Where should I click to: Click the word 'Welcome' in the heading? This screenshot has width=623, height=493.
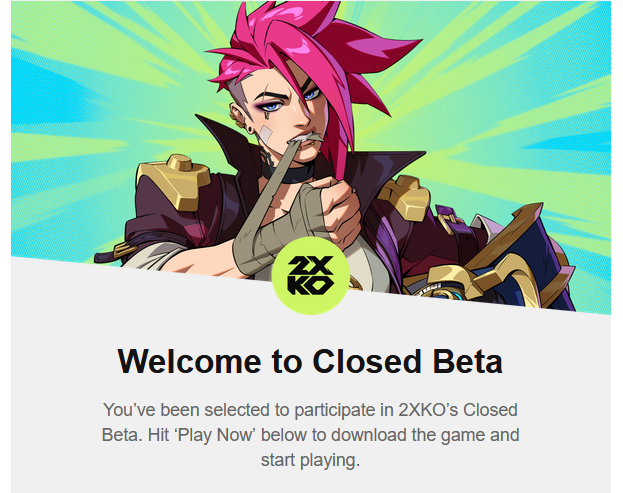190,361
